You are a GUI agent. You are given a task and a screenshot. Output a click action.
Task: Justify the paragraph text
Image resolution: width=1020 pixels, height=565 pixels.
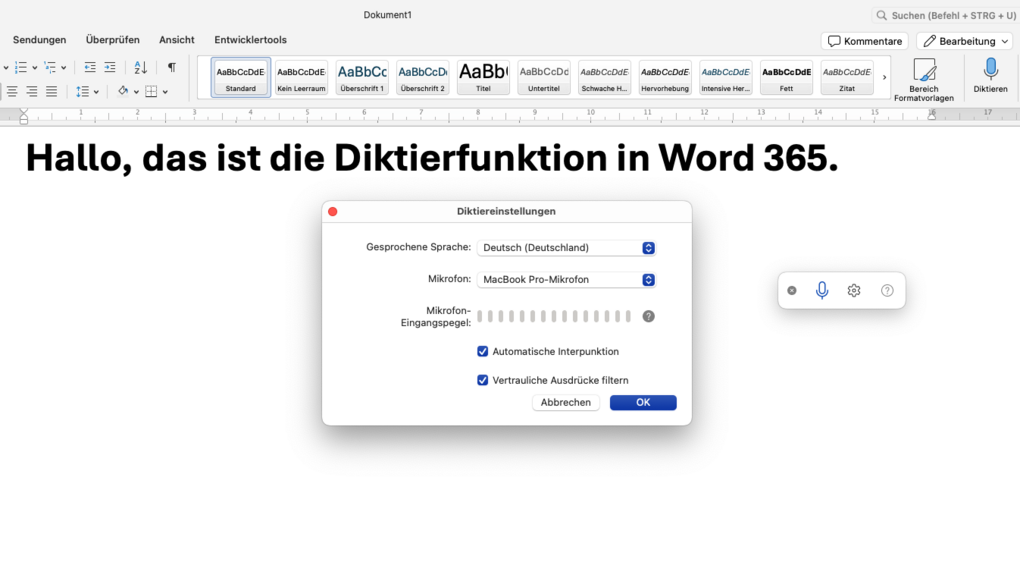click(51, 92)
